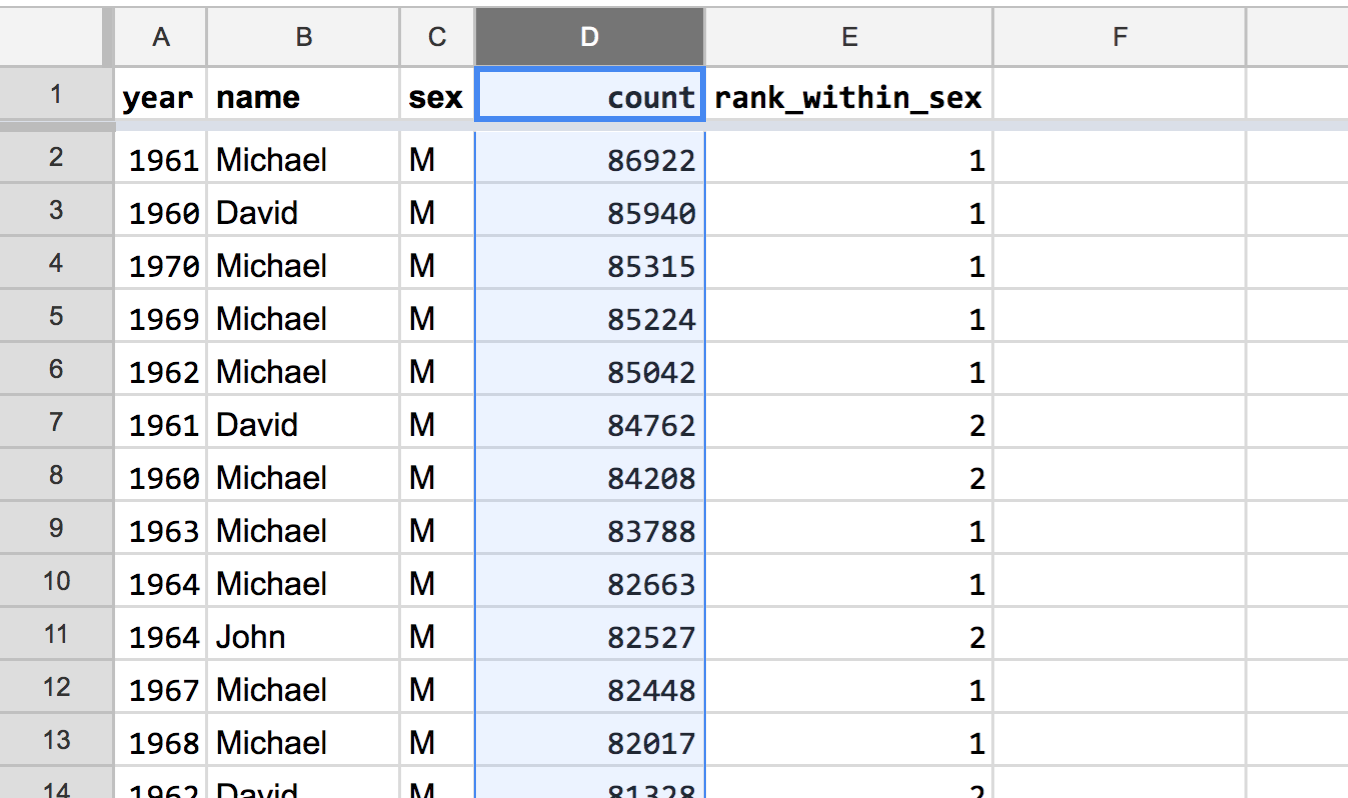Screen dimensions: 1348x798
Task: Click the cell with count 85940
Action: 590,212
